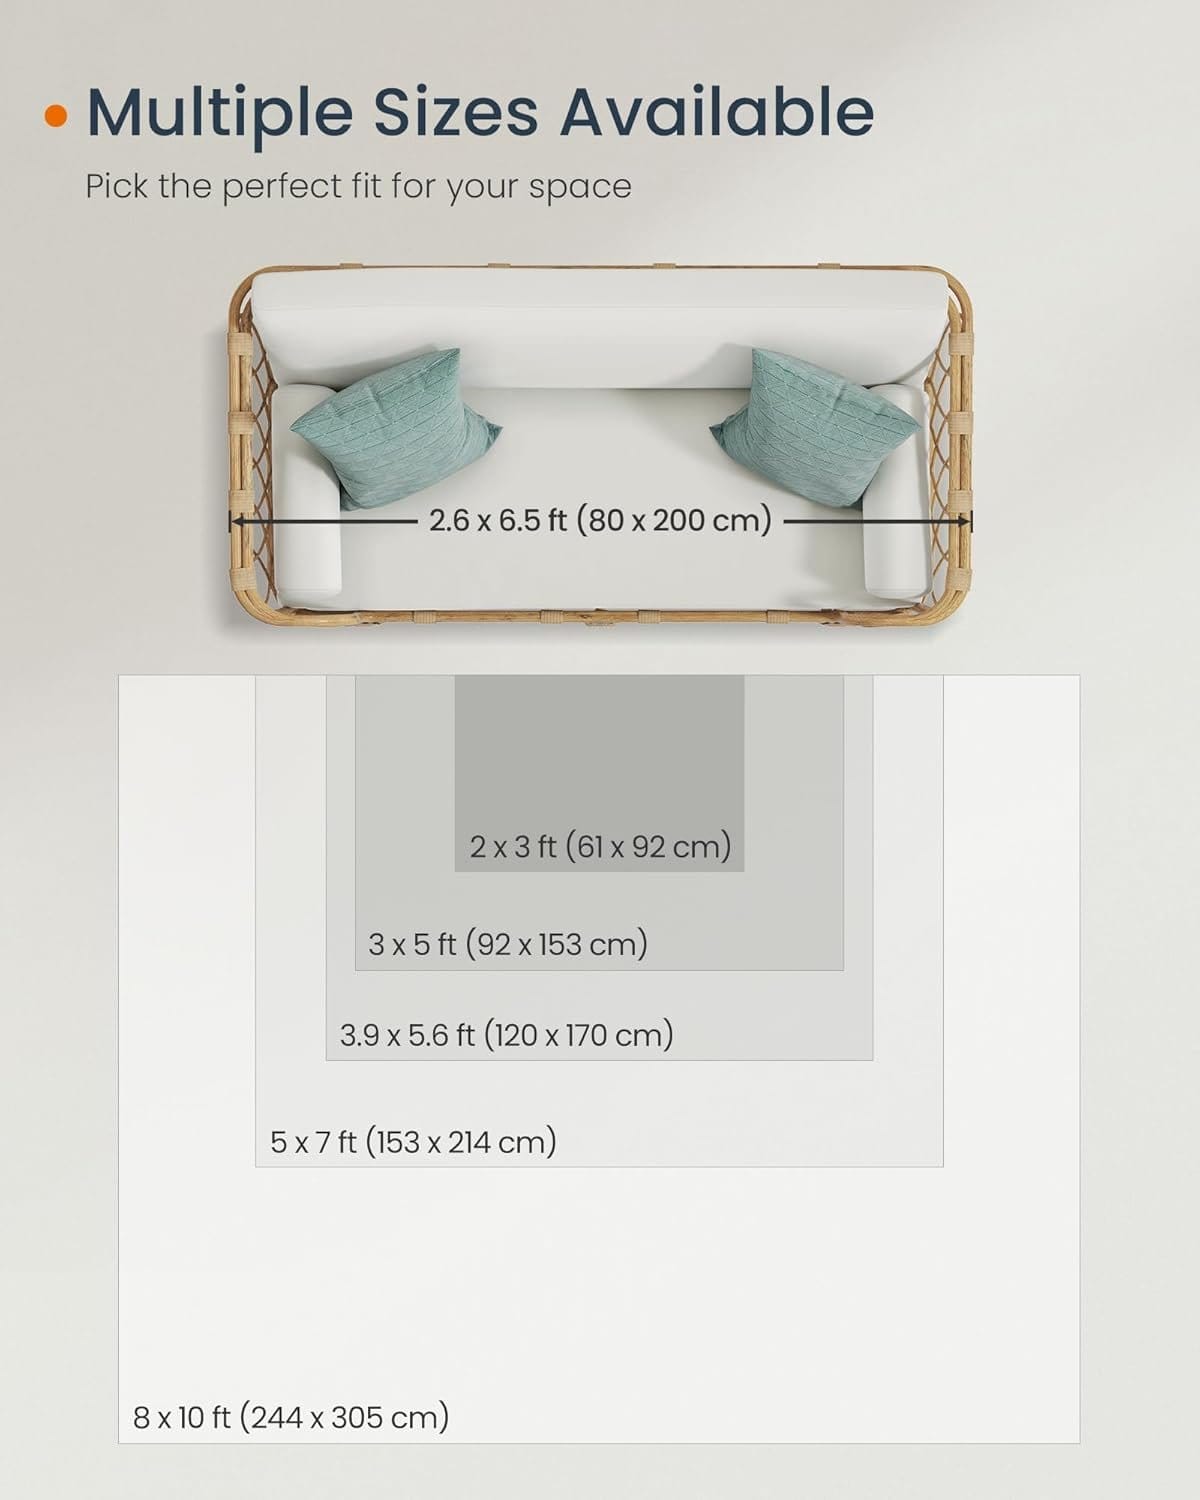Viewport: 1200px width, 1500px height.
Task: Click the orange bullet dot beside the heading
Action: pos(57,115)
